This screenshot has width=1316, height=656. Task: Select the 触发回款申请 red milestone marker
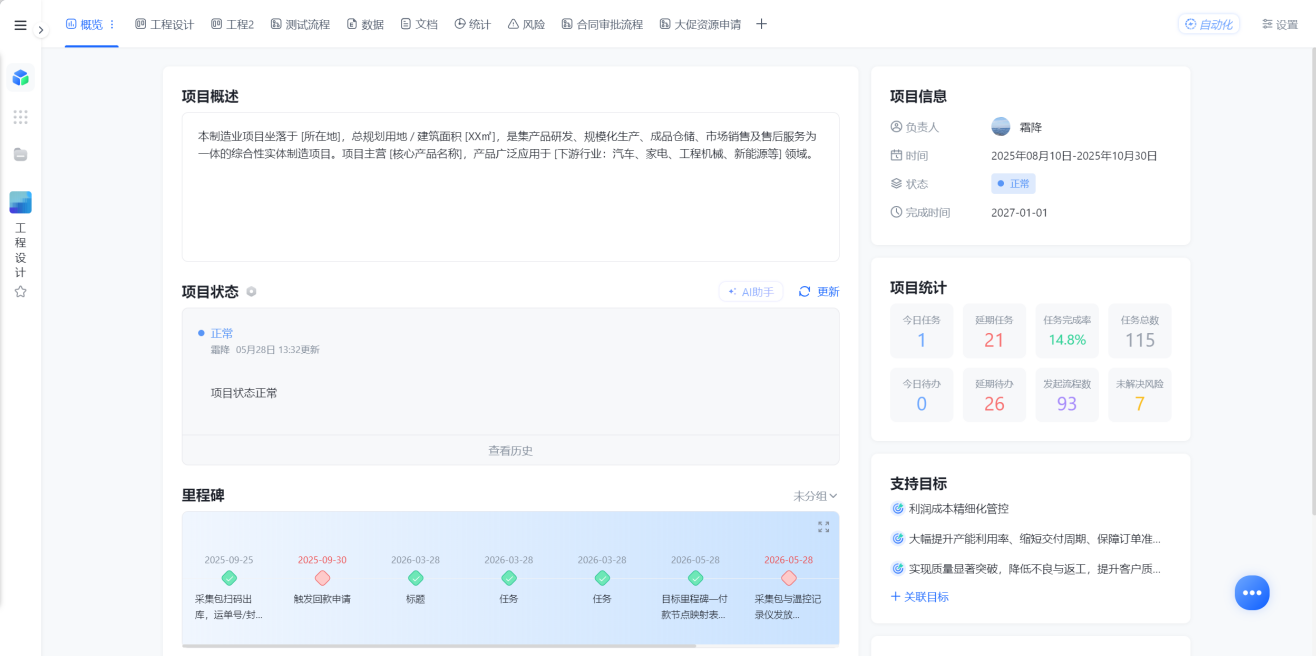[x=322, y=578]
